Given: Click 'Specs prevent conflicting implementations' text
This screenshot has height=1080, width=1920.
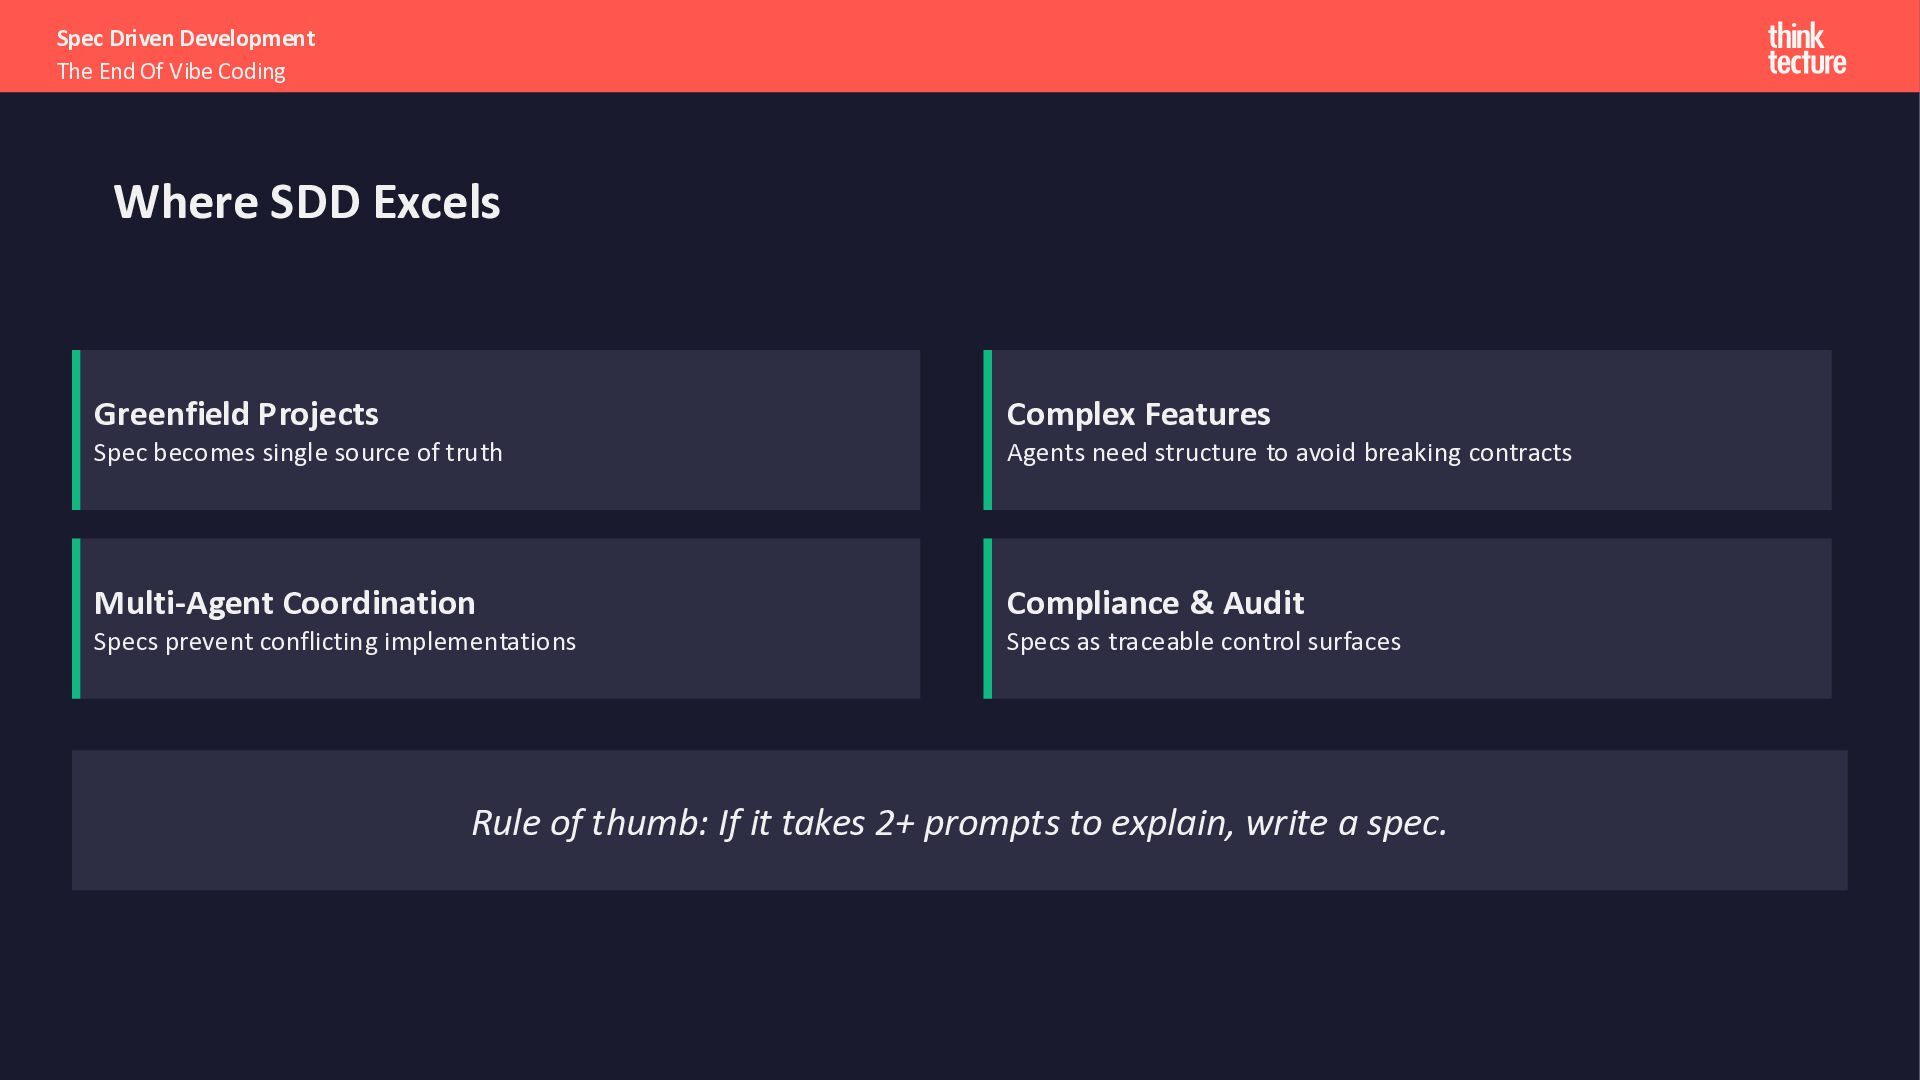Looking at the screenshot, I should pos(335,642).
